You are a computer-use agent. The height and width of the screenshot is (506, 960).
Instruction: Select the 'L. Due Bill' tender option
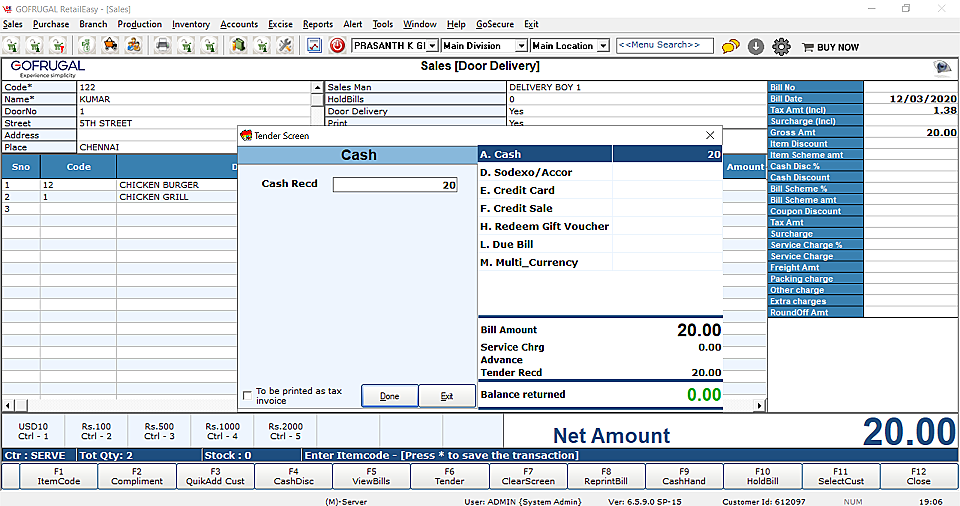[x=600, y=244]
